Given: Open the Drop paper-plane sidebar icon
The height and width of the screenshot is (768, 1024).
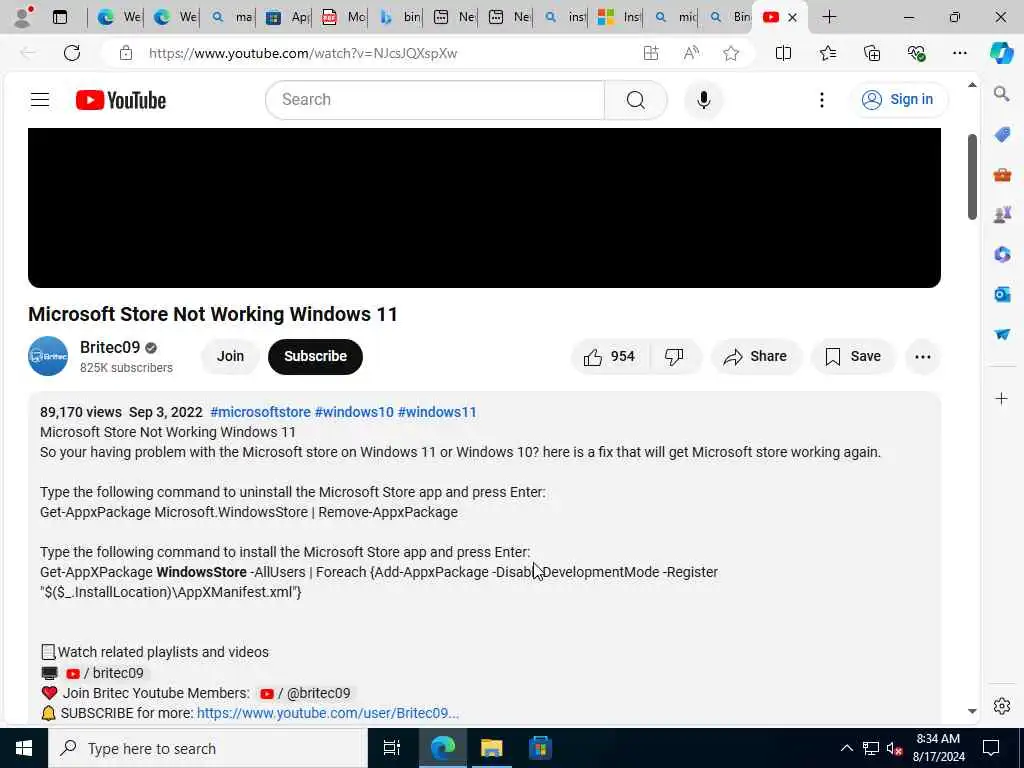Looking at the screenshot, I should click(1002, 334).
